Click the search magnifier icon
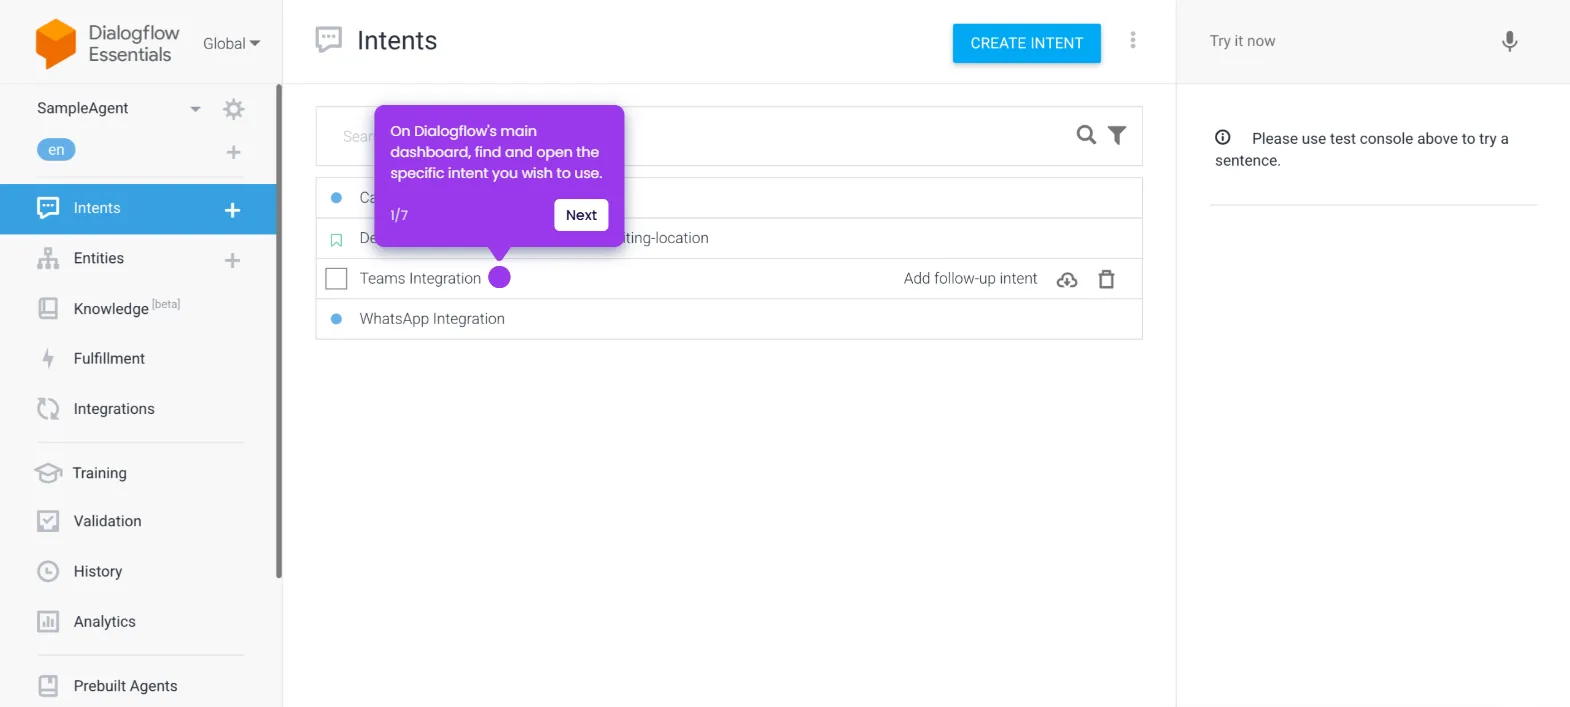Image resolution: width=1570 pixels, height=707 pixels. coord(1086,135)
